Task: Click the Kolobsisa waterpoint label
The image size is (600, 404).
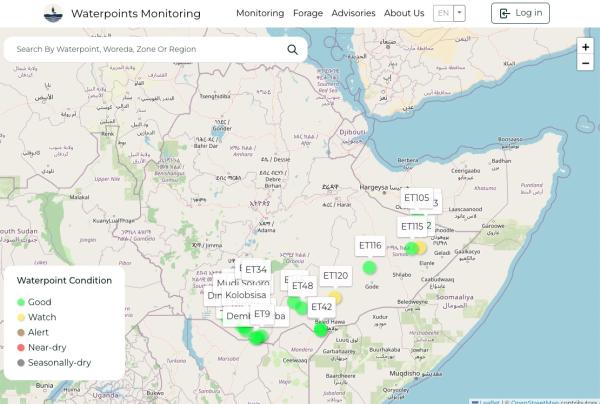Action: click(x=245, y=295)
